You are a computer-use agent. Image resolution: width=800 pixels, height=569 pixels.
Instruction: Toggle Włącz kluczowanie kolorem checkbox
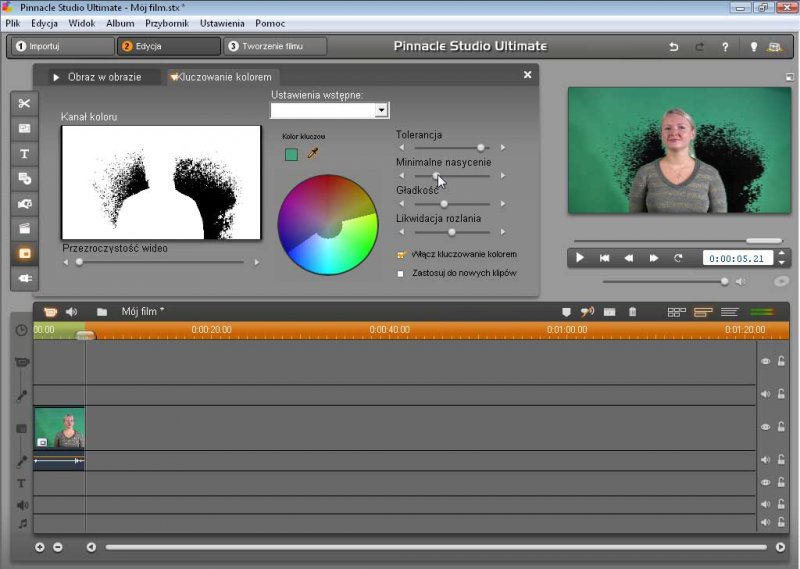coord(401,255)
